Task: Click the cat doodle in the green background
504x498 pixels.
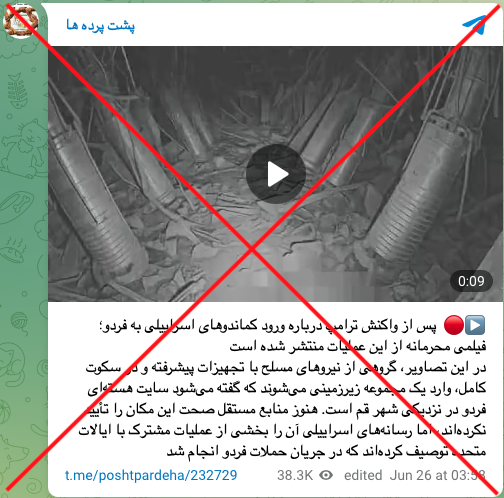Action: 24,147
